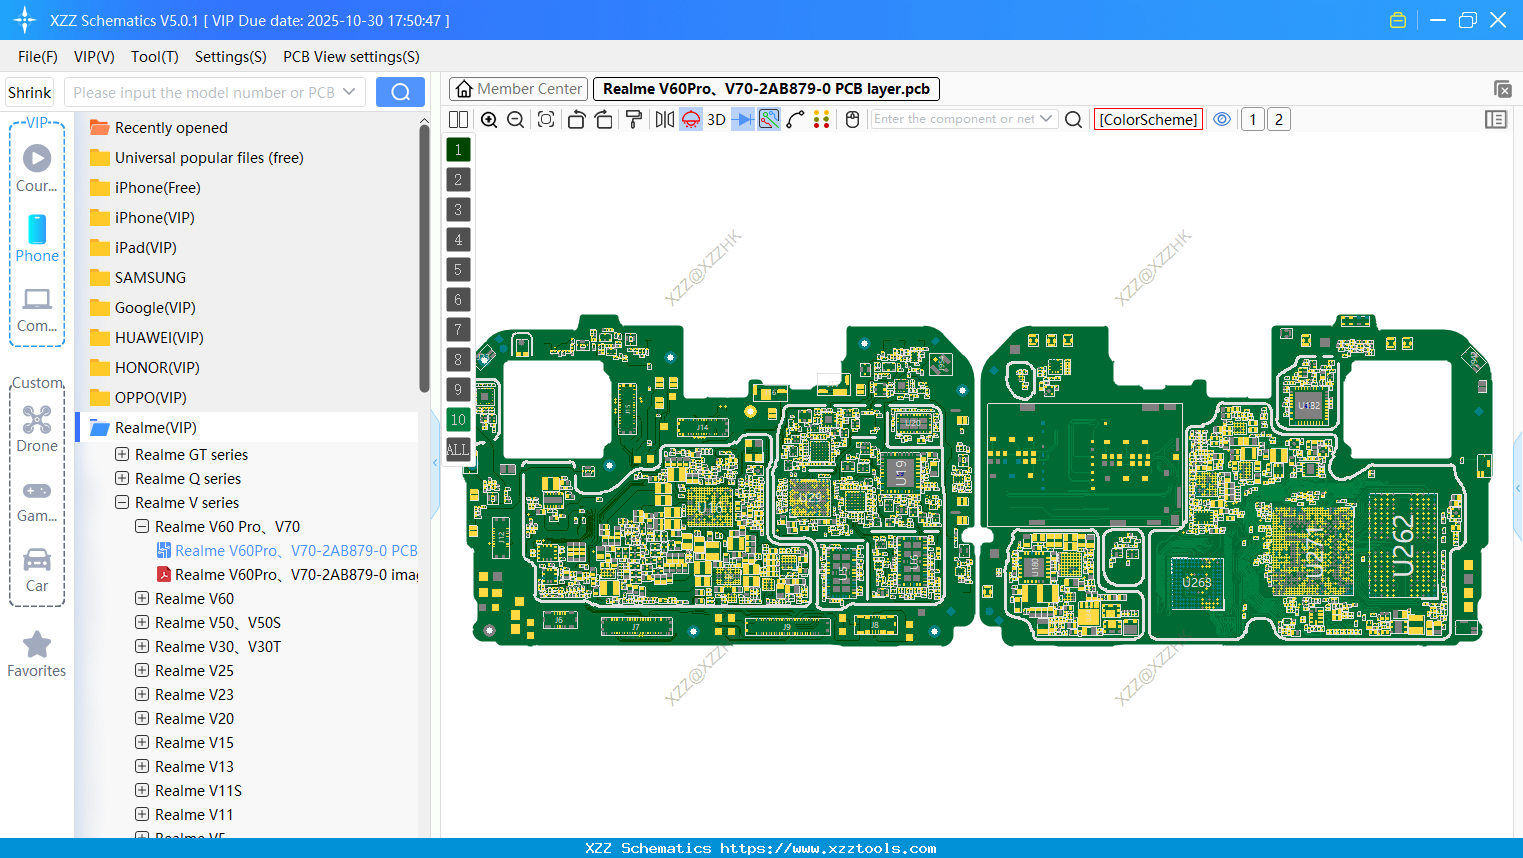Open the Favorites star icon
This screenshot has width=1523, height=858.
pos(37,655)
